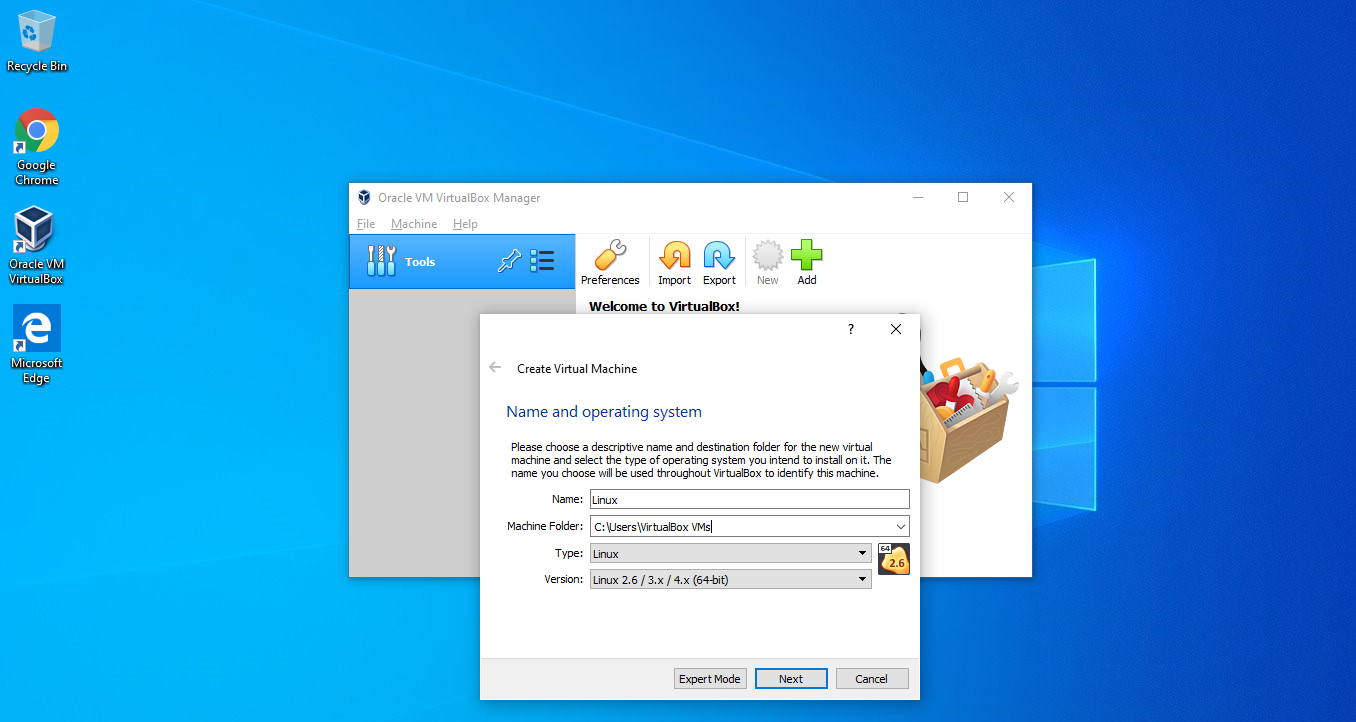Click the green Add machine icon
Image resolution: width=1356 pixels, height=722 pixels.
[807, 263]
